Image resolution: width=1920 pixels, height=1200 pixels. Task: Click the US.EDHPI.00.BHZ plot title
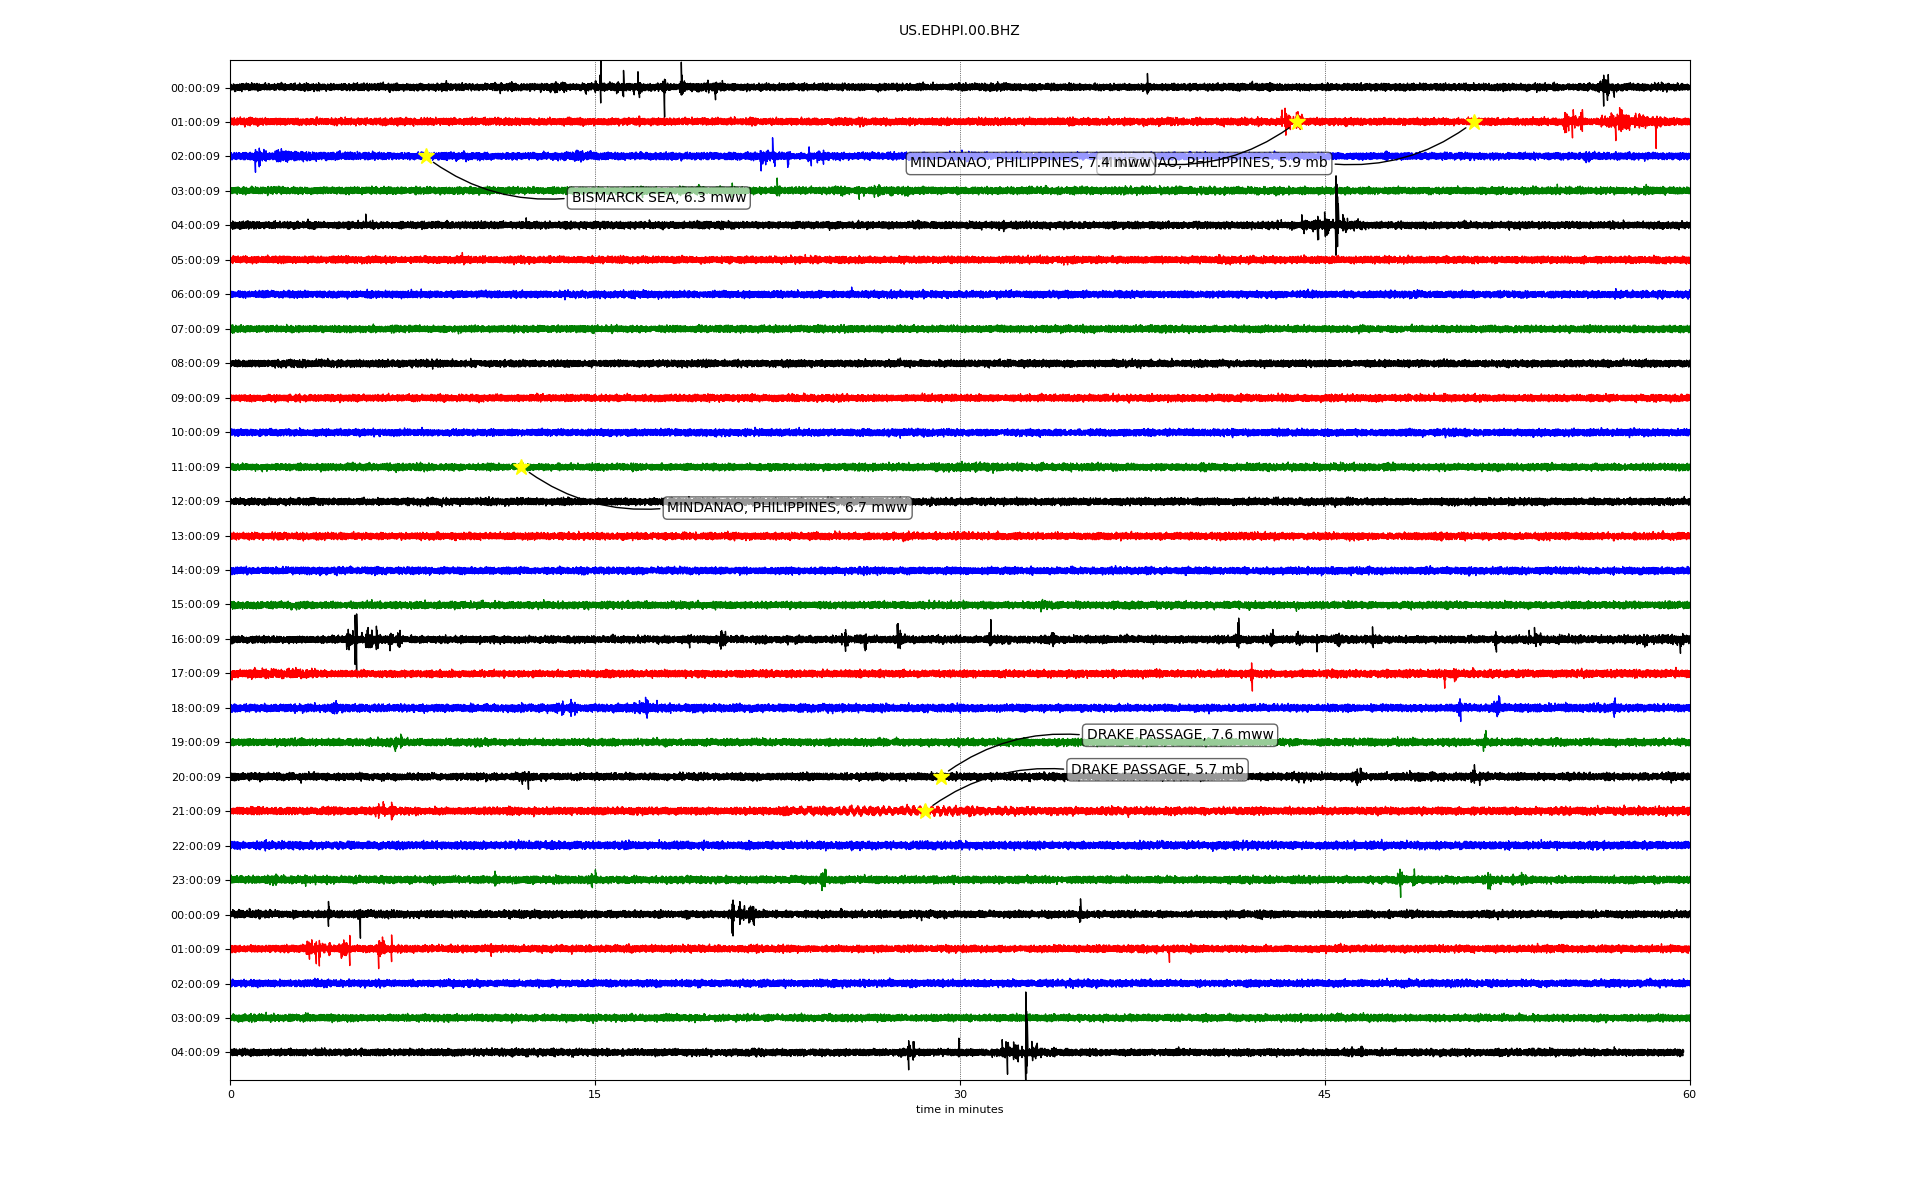958,31
